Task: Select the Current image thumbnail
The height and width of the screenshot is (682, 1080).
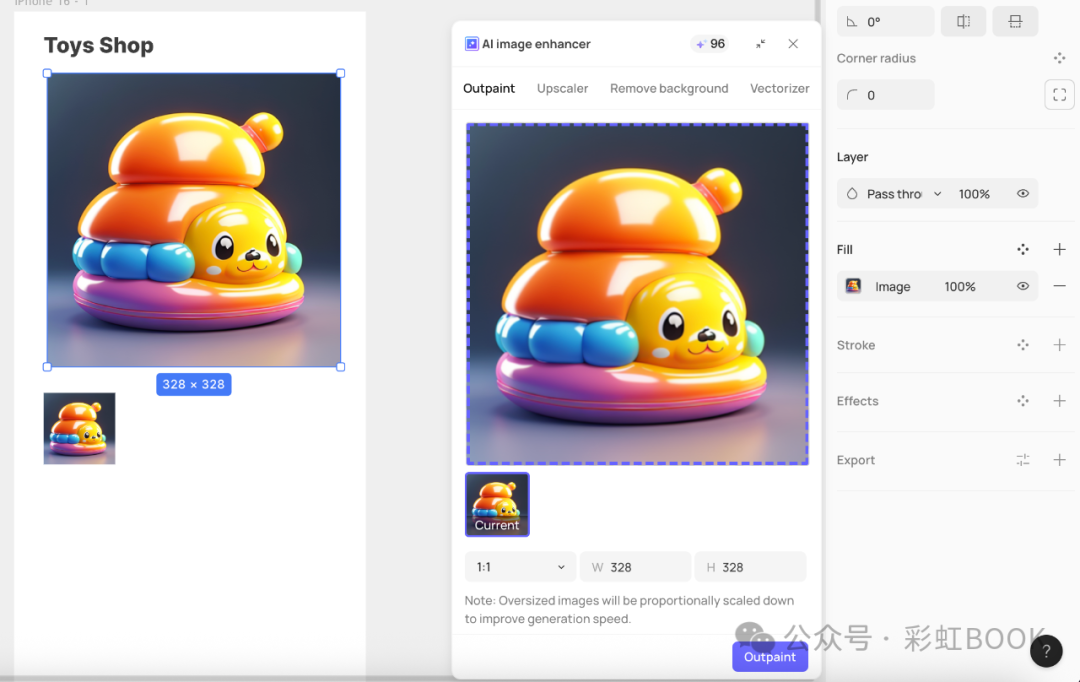Action: (x=497, y=504)
